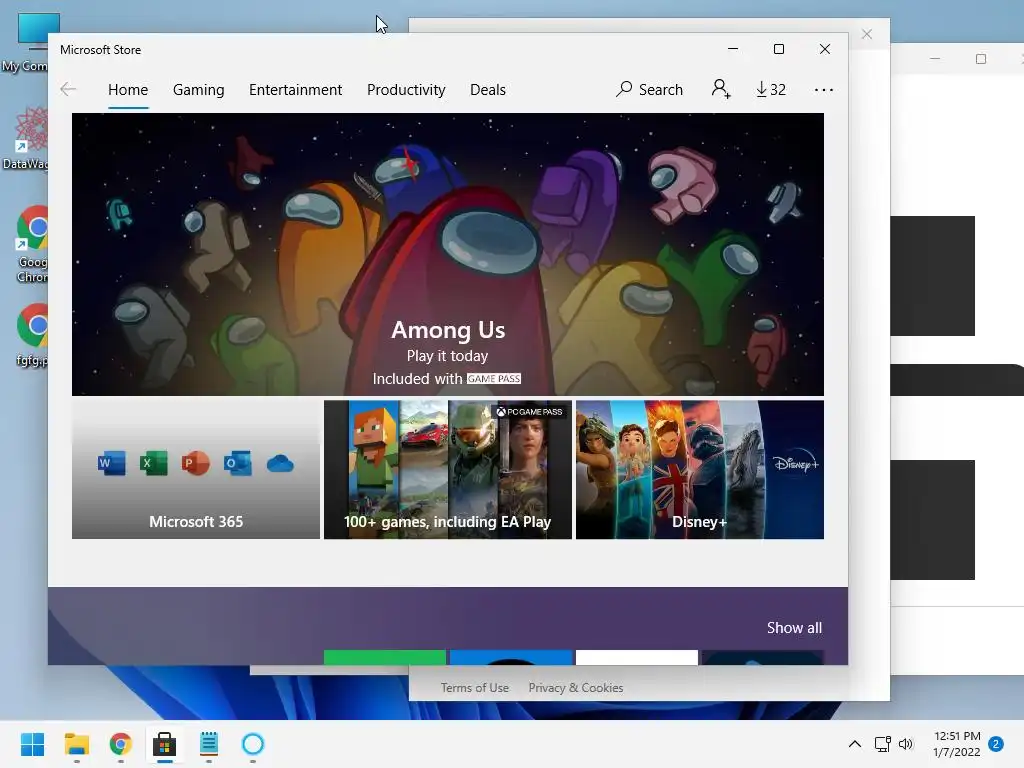Click the Microsoft Store taskbar icon
This screenshot has width=1024, height=768.
165,744
